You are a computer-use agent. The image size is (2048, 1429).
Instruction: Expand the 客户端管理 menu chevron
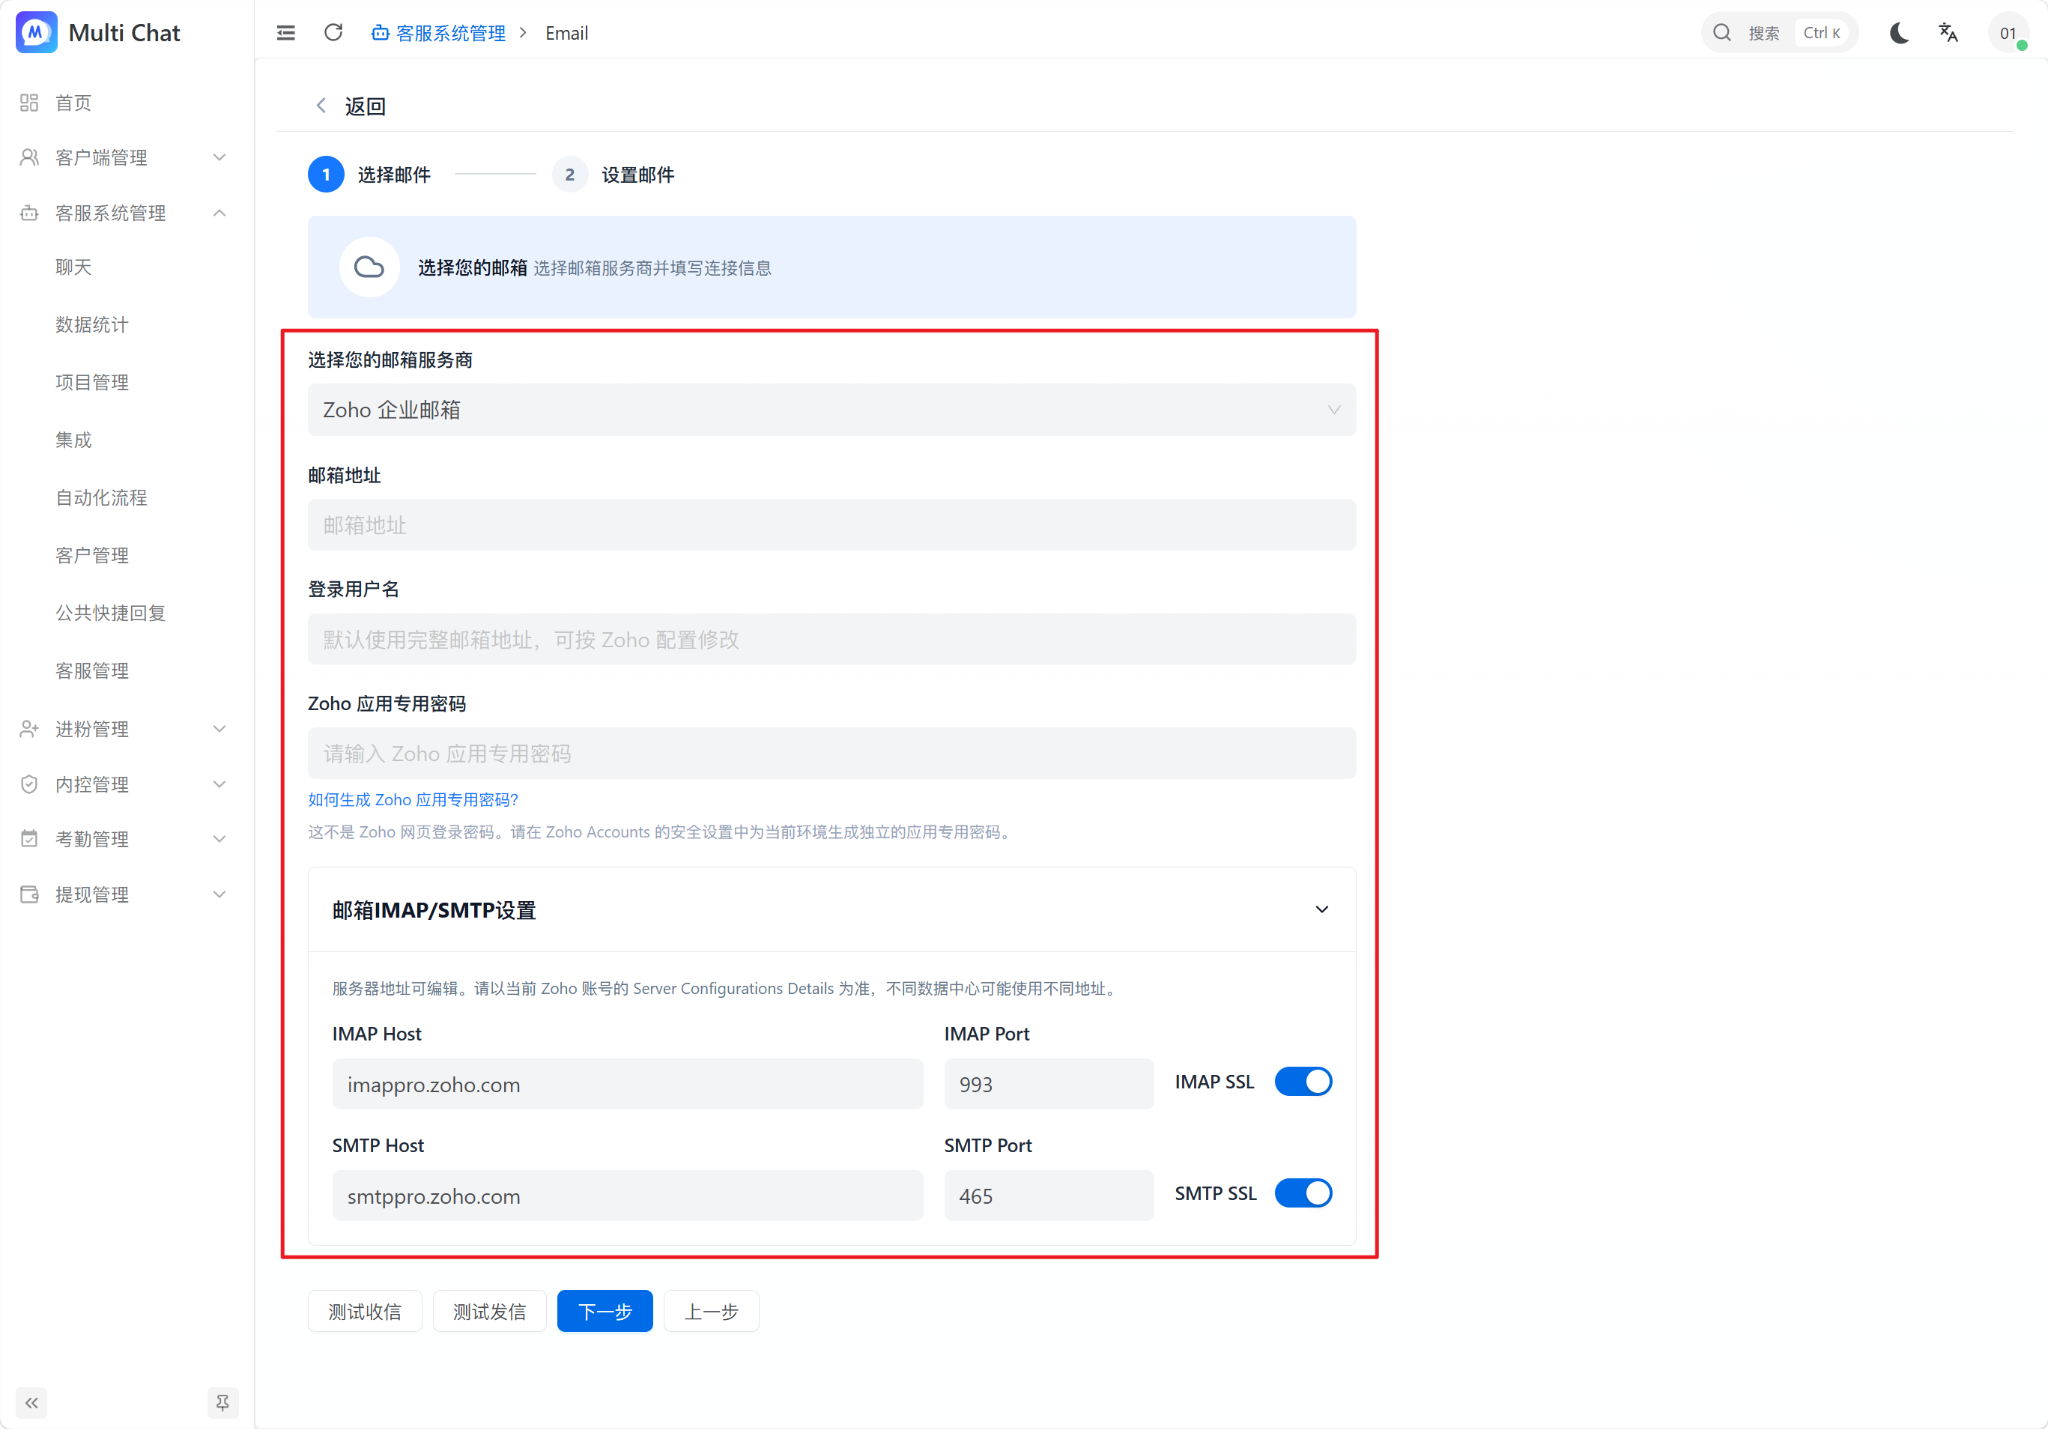[220, 158]
